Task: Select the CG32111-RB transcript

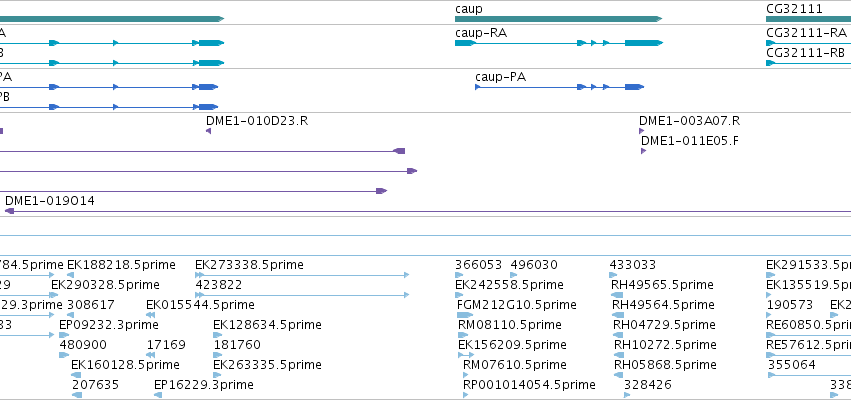Action: click(x=809, y=63)
